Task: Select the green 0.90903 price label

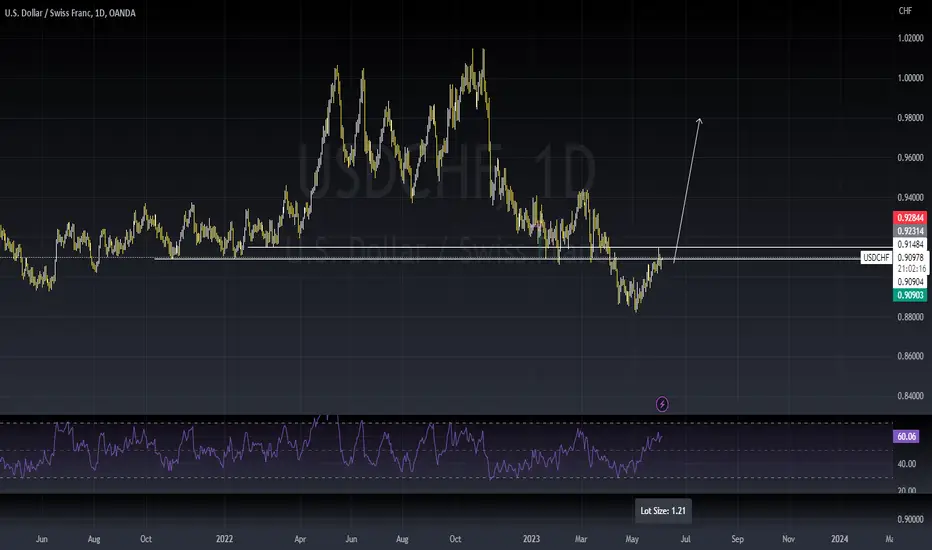Action: pos(910,295)
